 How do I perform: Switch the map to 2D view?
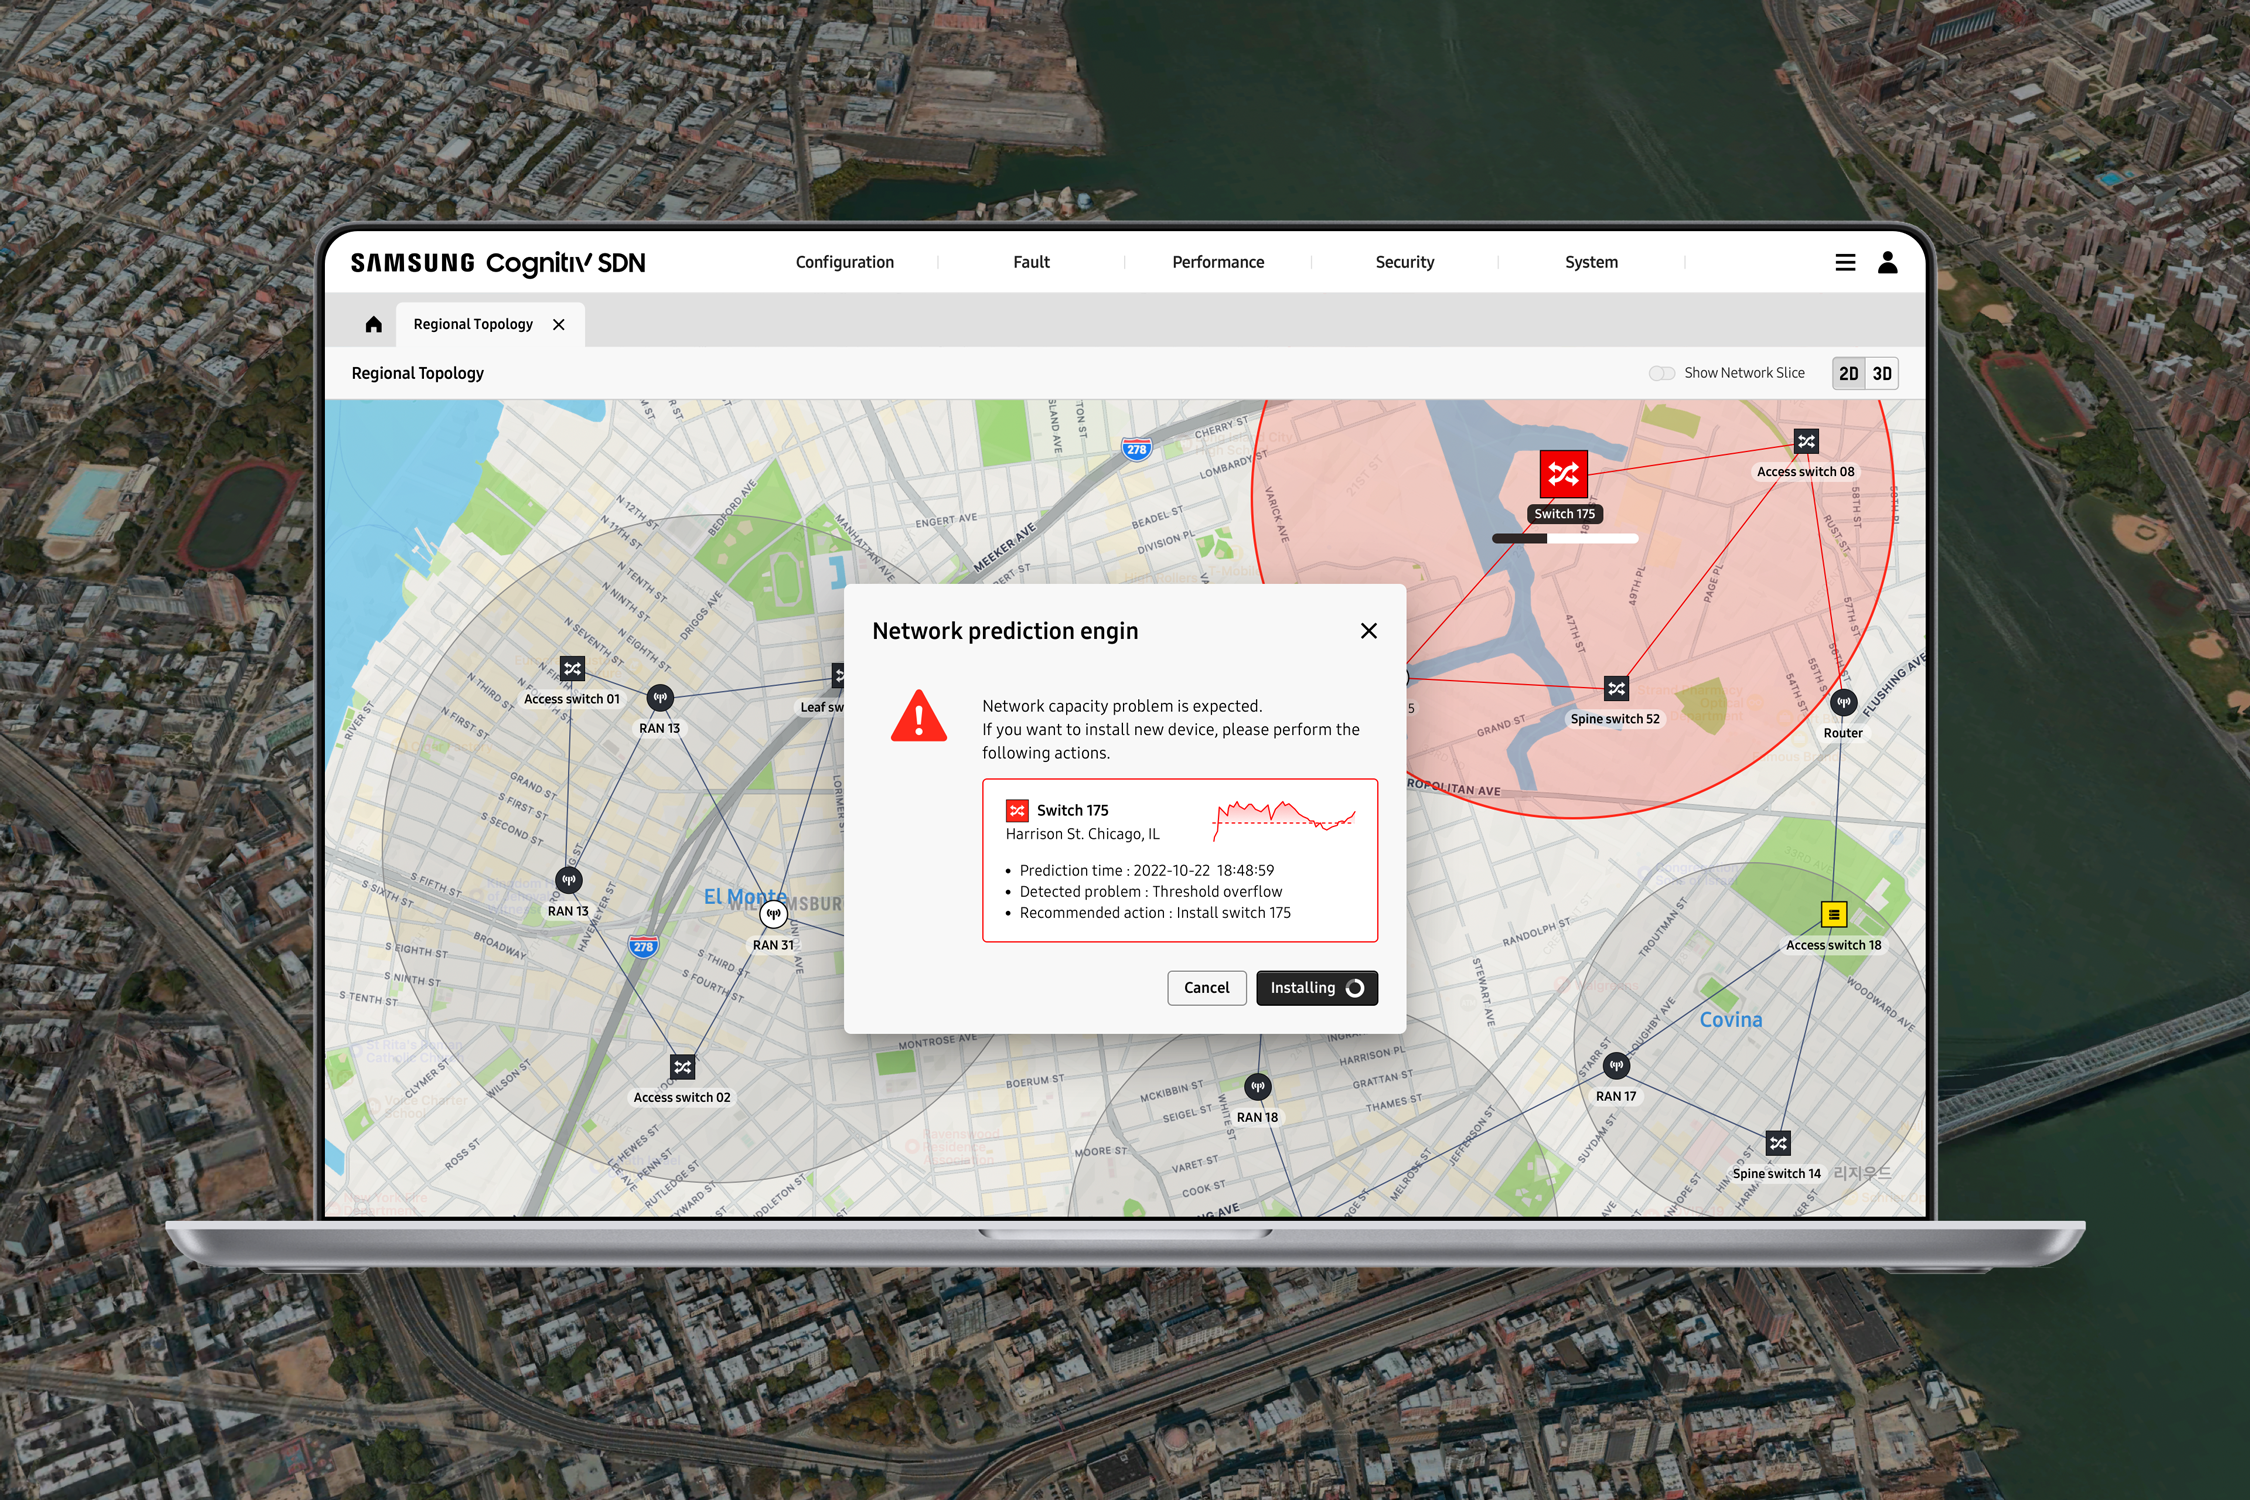[1848, 373]
